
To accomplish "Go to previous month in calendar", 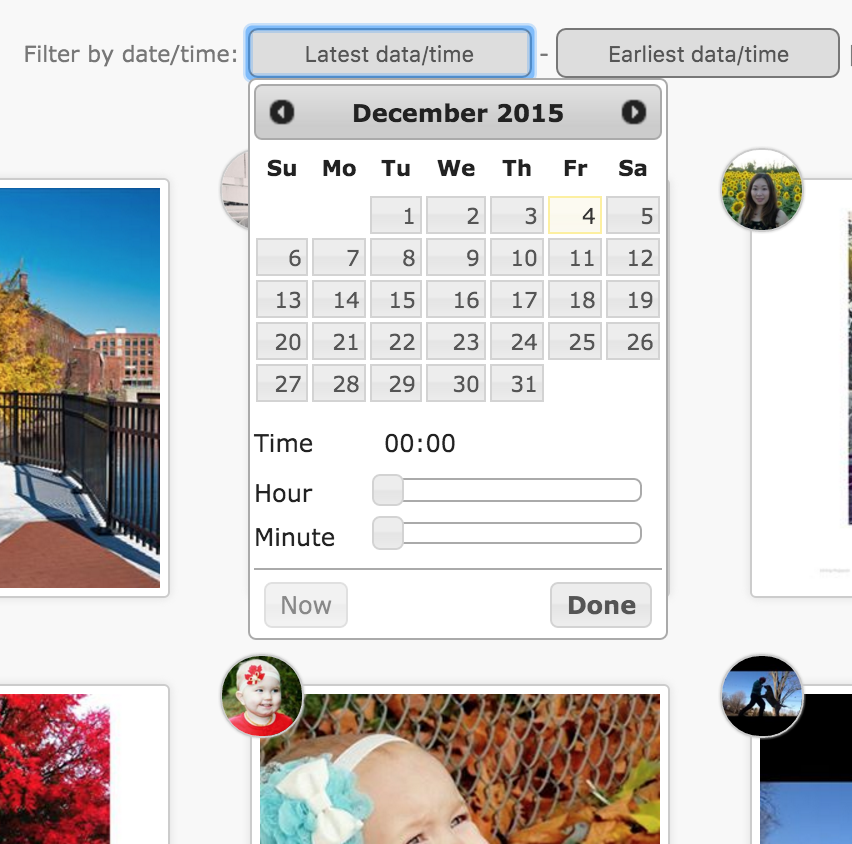I will point(282,112).
